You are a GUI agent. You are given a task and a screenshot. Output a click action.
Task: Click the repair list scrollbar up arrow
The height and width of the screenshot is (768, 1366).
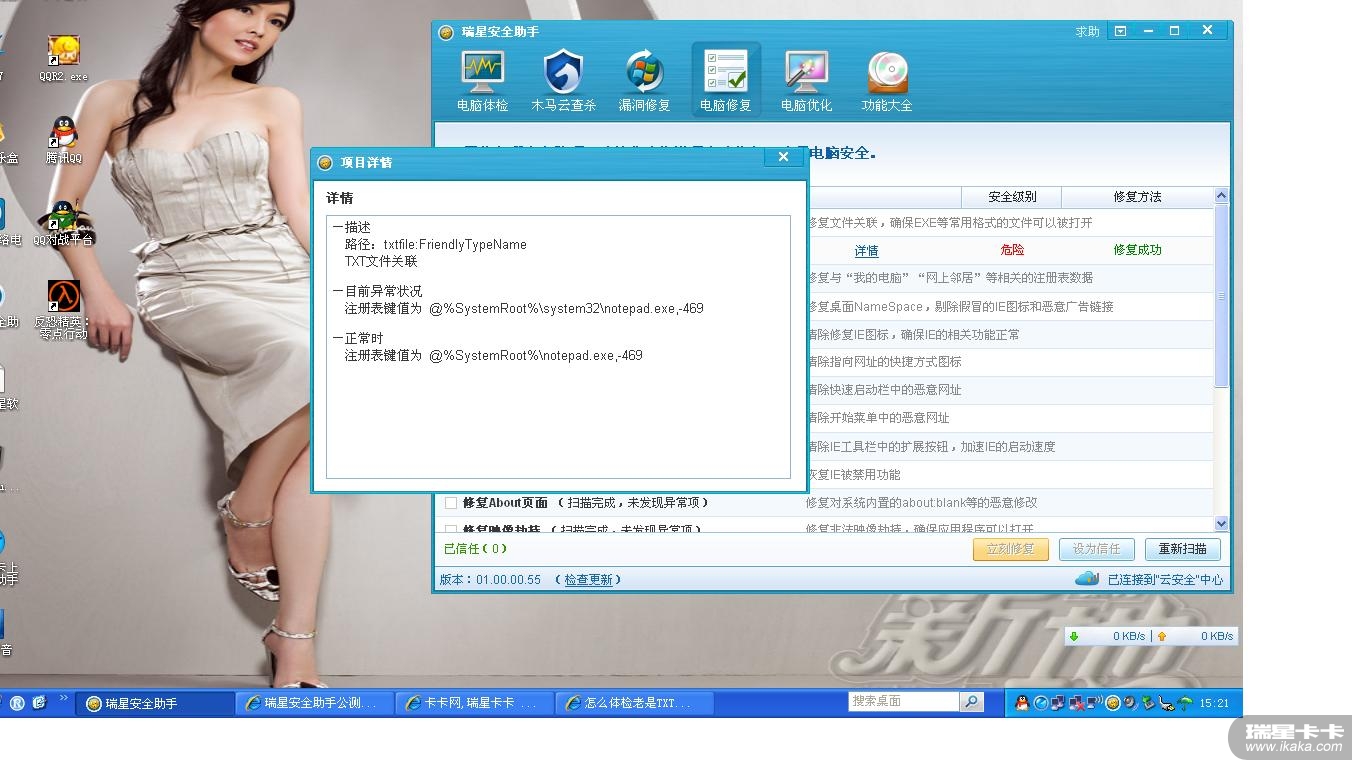(1221, 195)
